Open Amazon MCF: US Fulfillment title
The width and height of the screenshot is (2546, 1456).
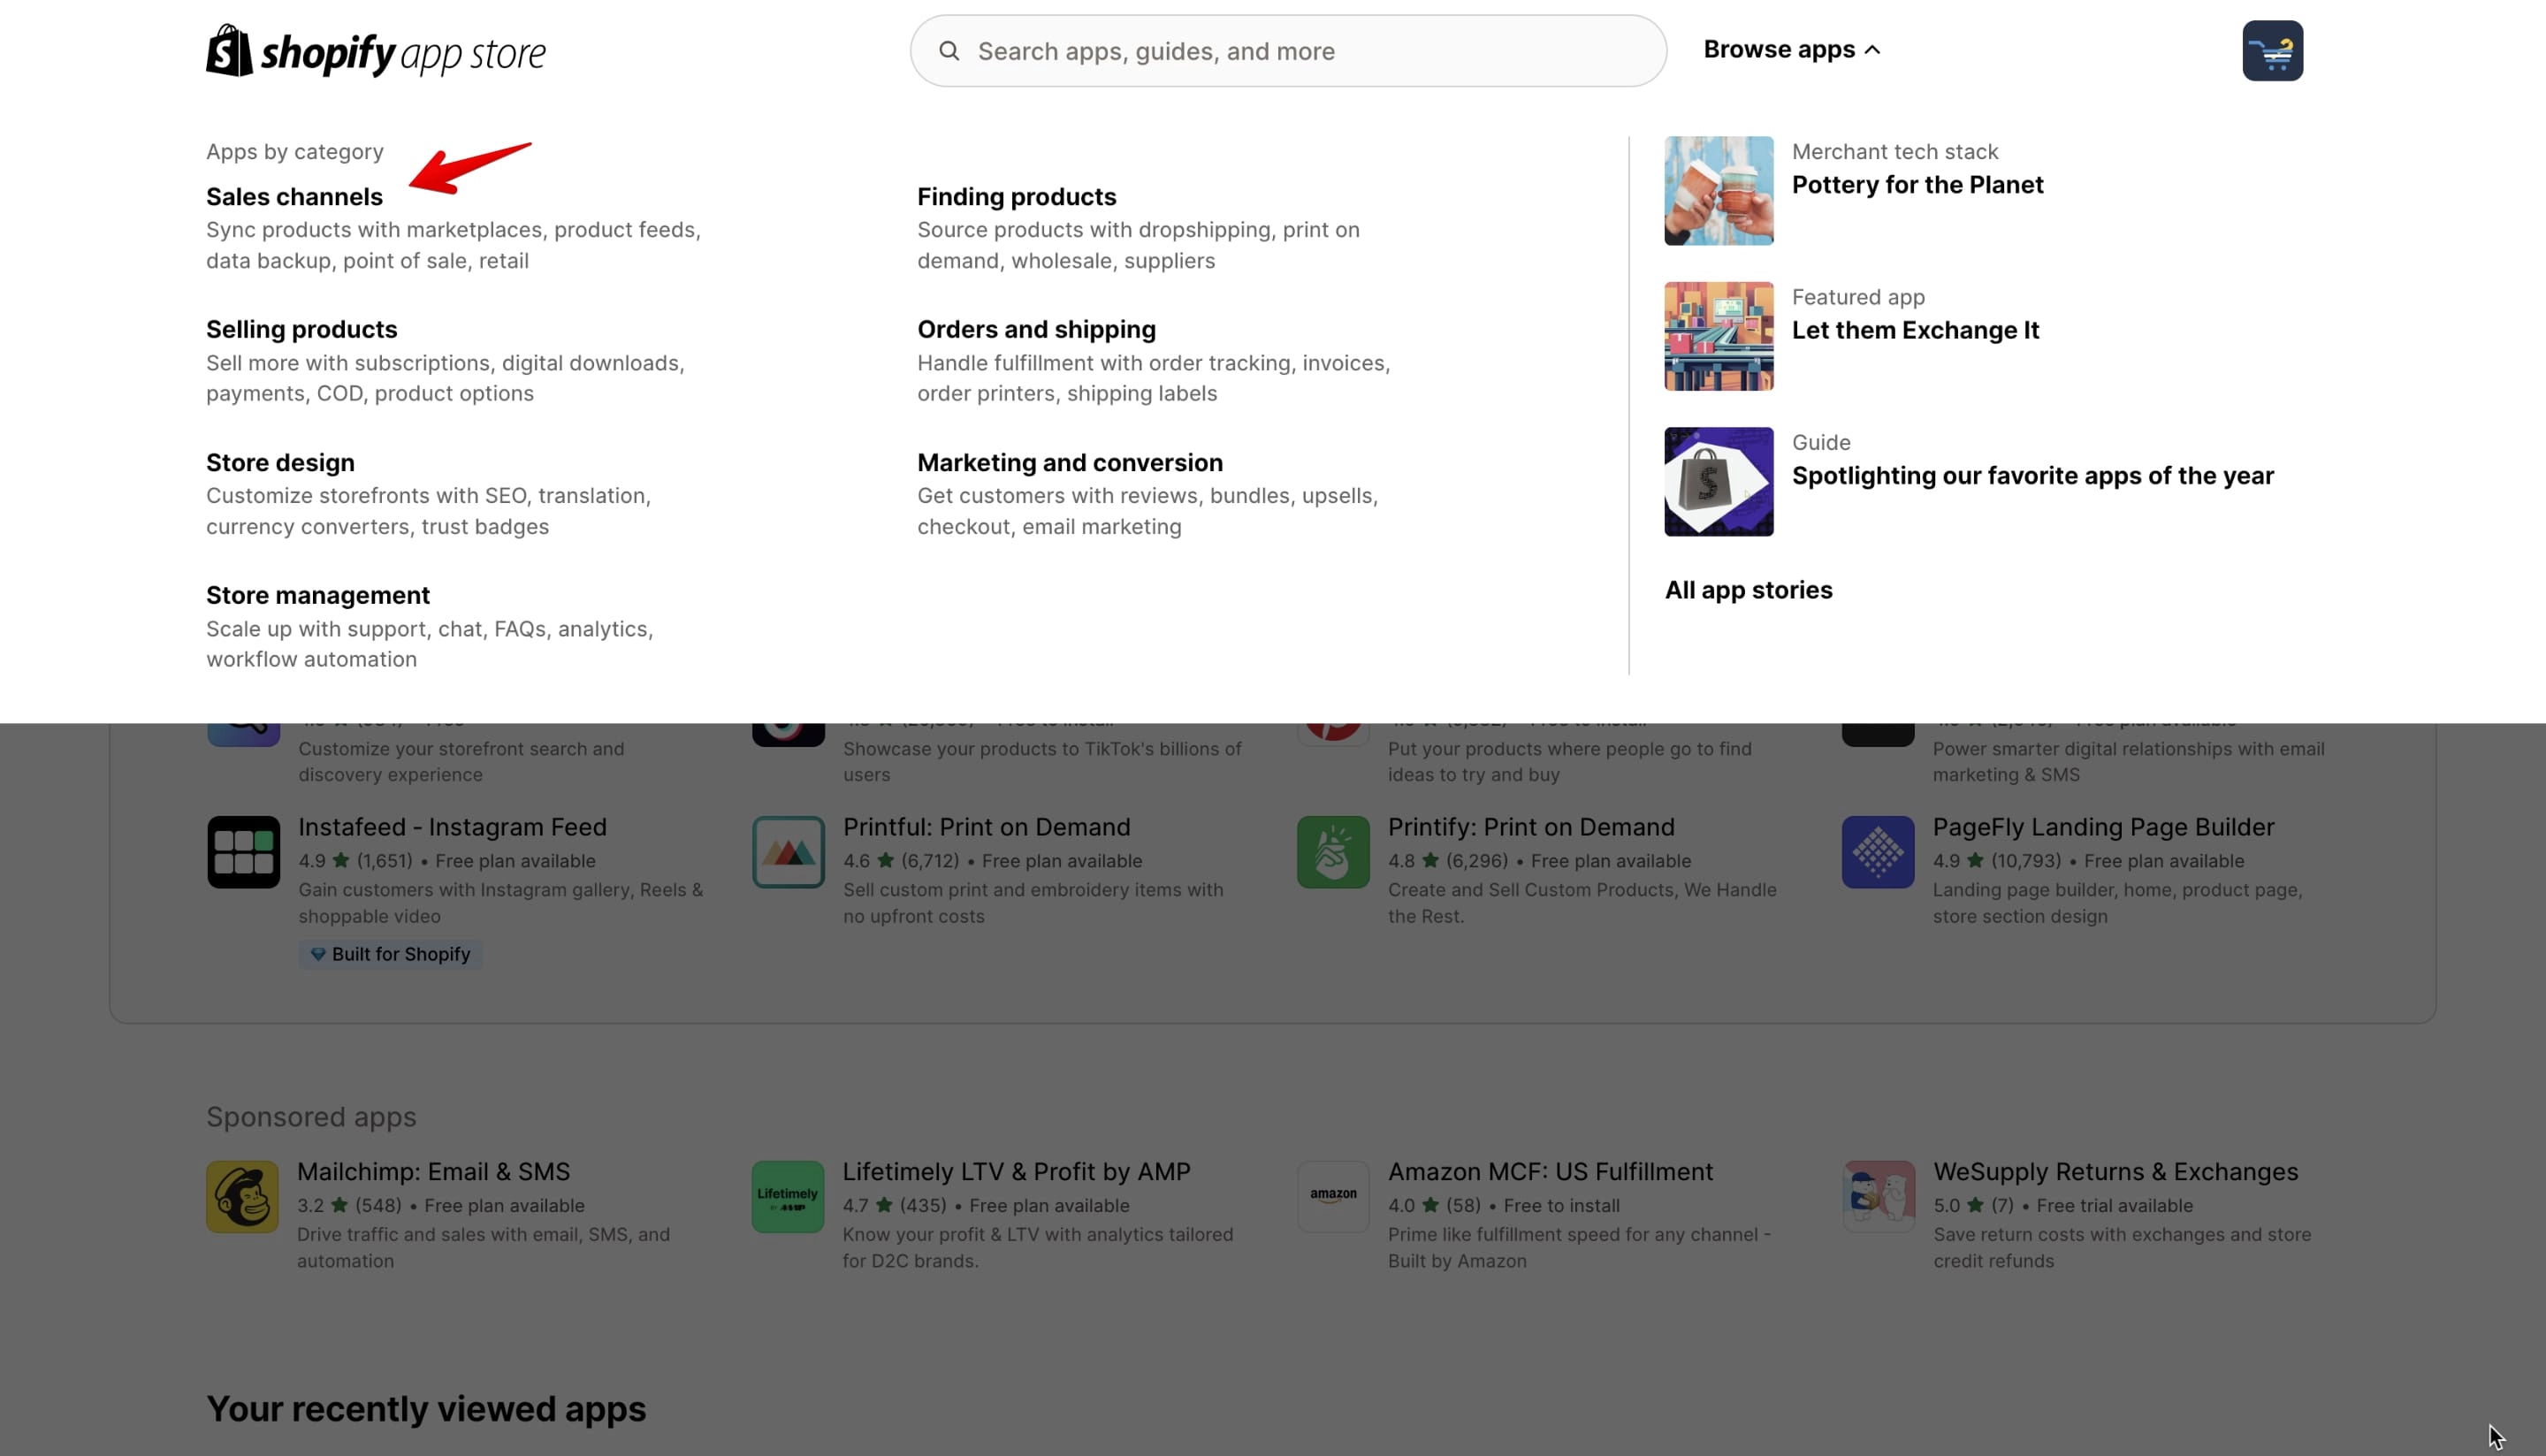click(1550, 1171)
